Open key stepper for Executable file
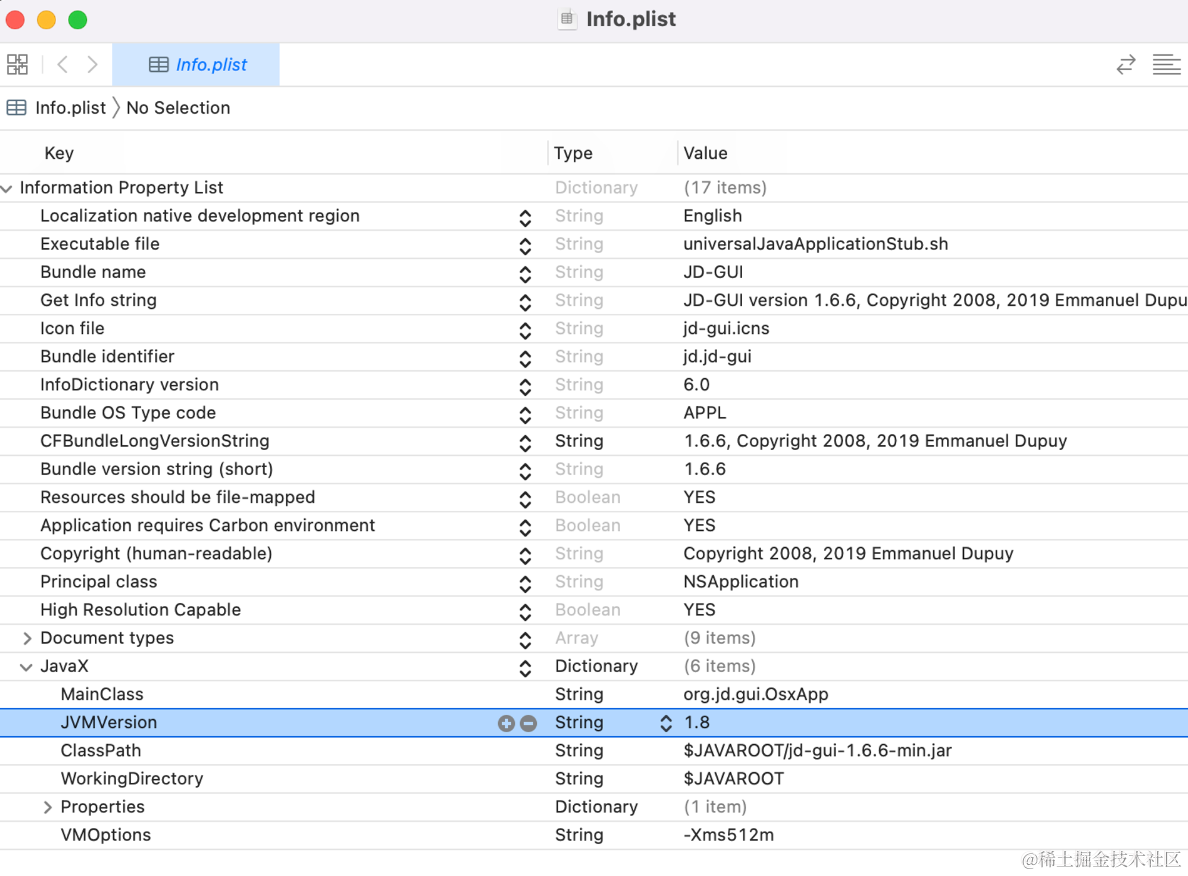Viewport: 1188px width, 876px height. 525,246
